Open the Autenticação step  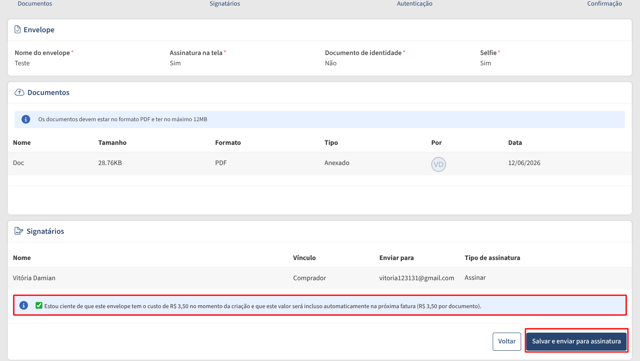point(414,4)
